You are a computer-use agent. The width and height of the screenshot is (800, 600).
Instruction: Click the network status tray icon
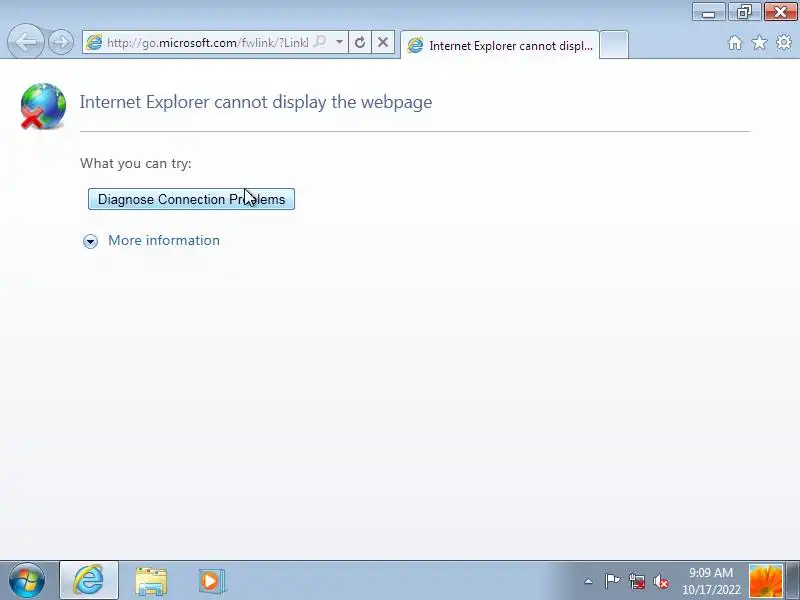tap(637, 581)
